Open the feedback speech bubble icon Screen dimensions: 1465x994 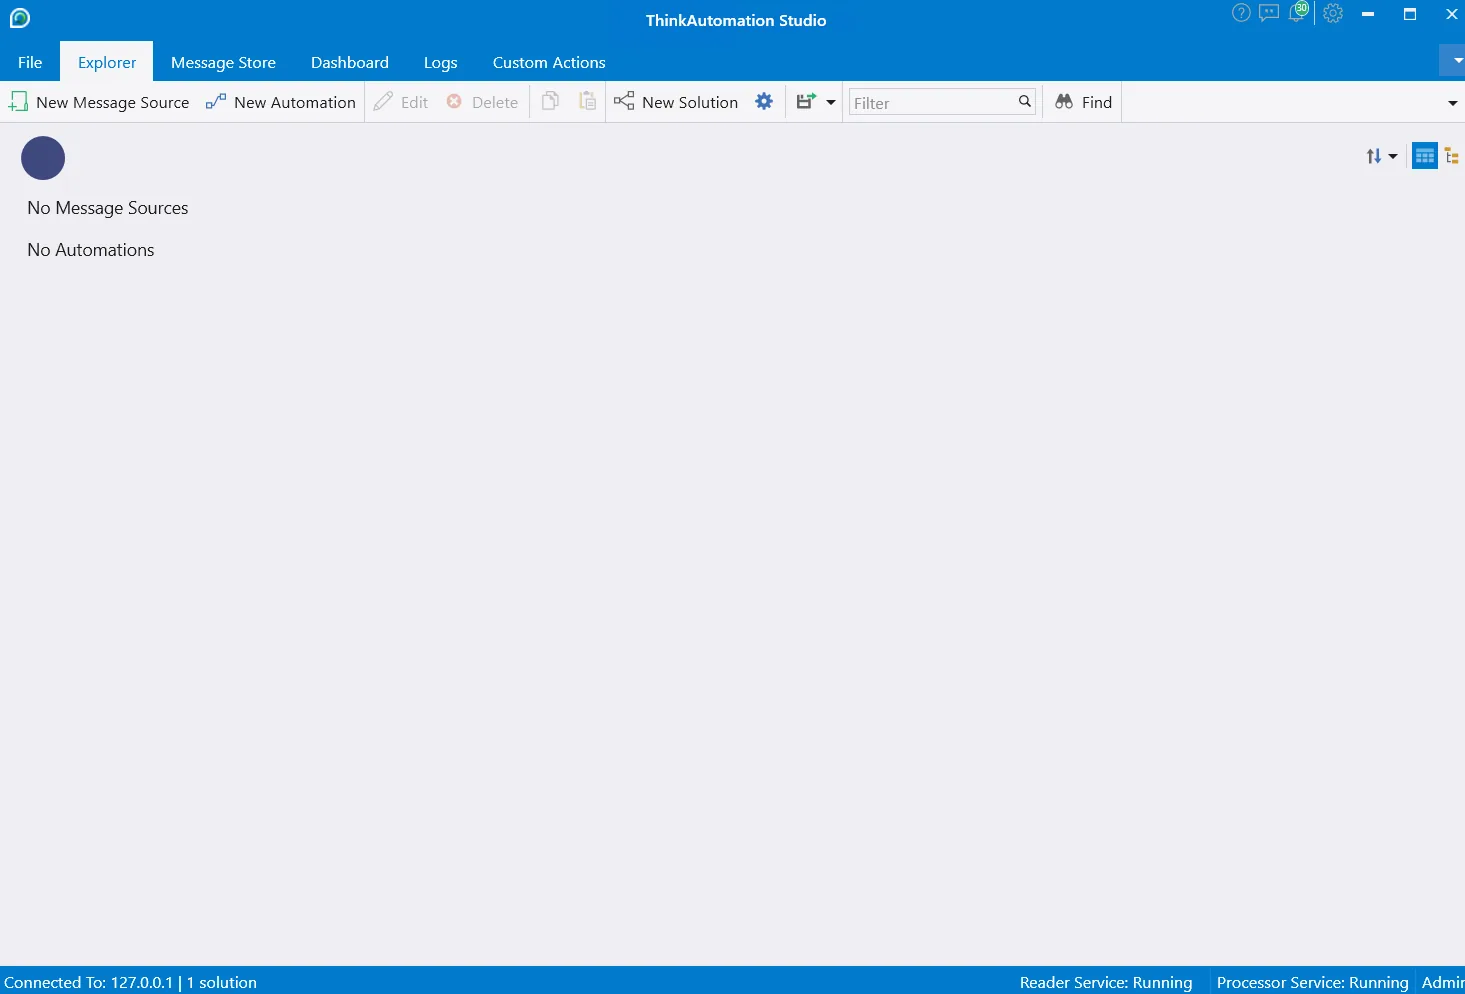[1269, 13]
